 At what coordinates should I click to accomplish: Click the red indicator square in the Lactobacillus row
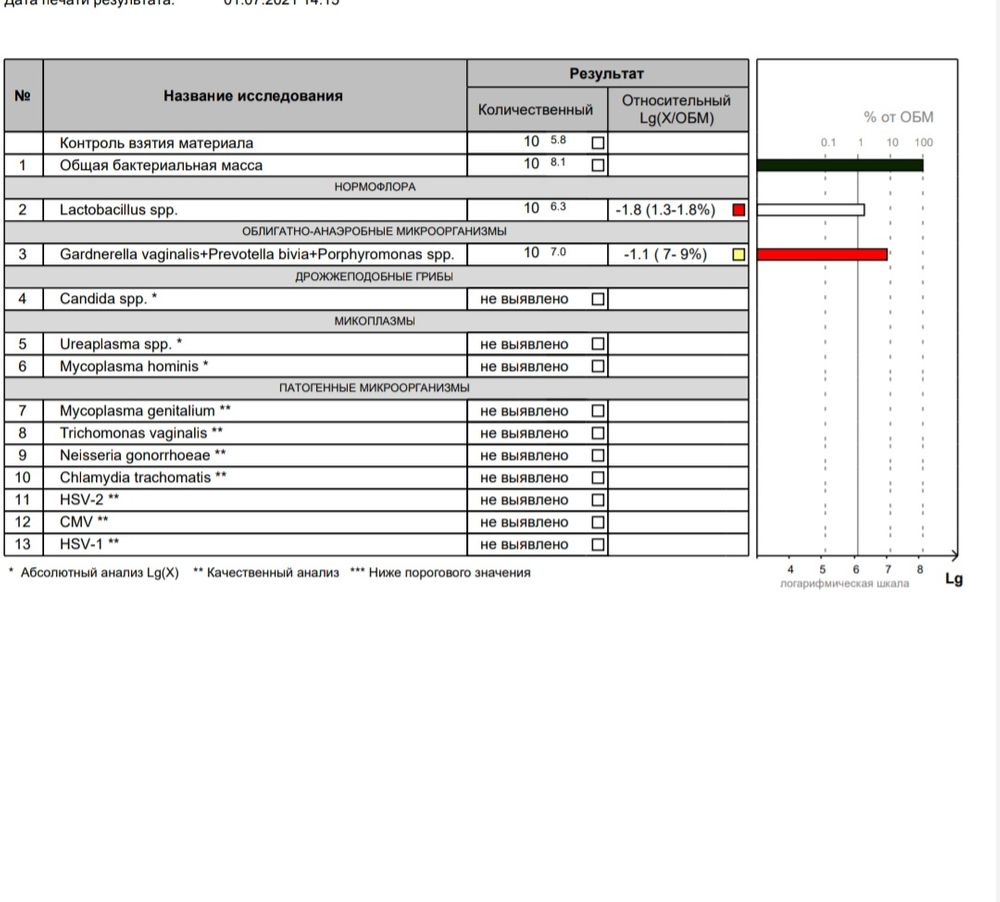click(739, 210)
